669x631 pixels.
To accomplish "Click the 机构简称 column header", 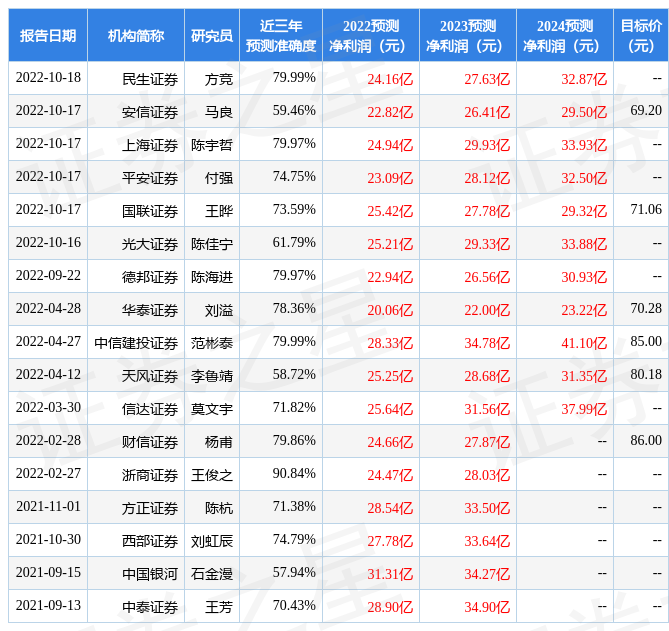I will [136, 35].
